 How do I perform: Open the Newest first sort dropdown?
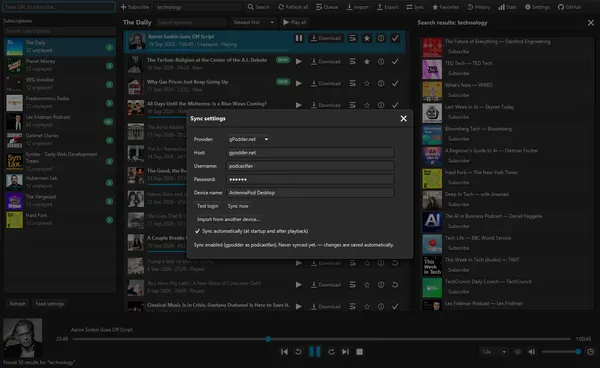point(253,23)
